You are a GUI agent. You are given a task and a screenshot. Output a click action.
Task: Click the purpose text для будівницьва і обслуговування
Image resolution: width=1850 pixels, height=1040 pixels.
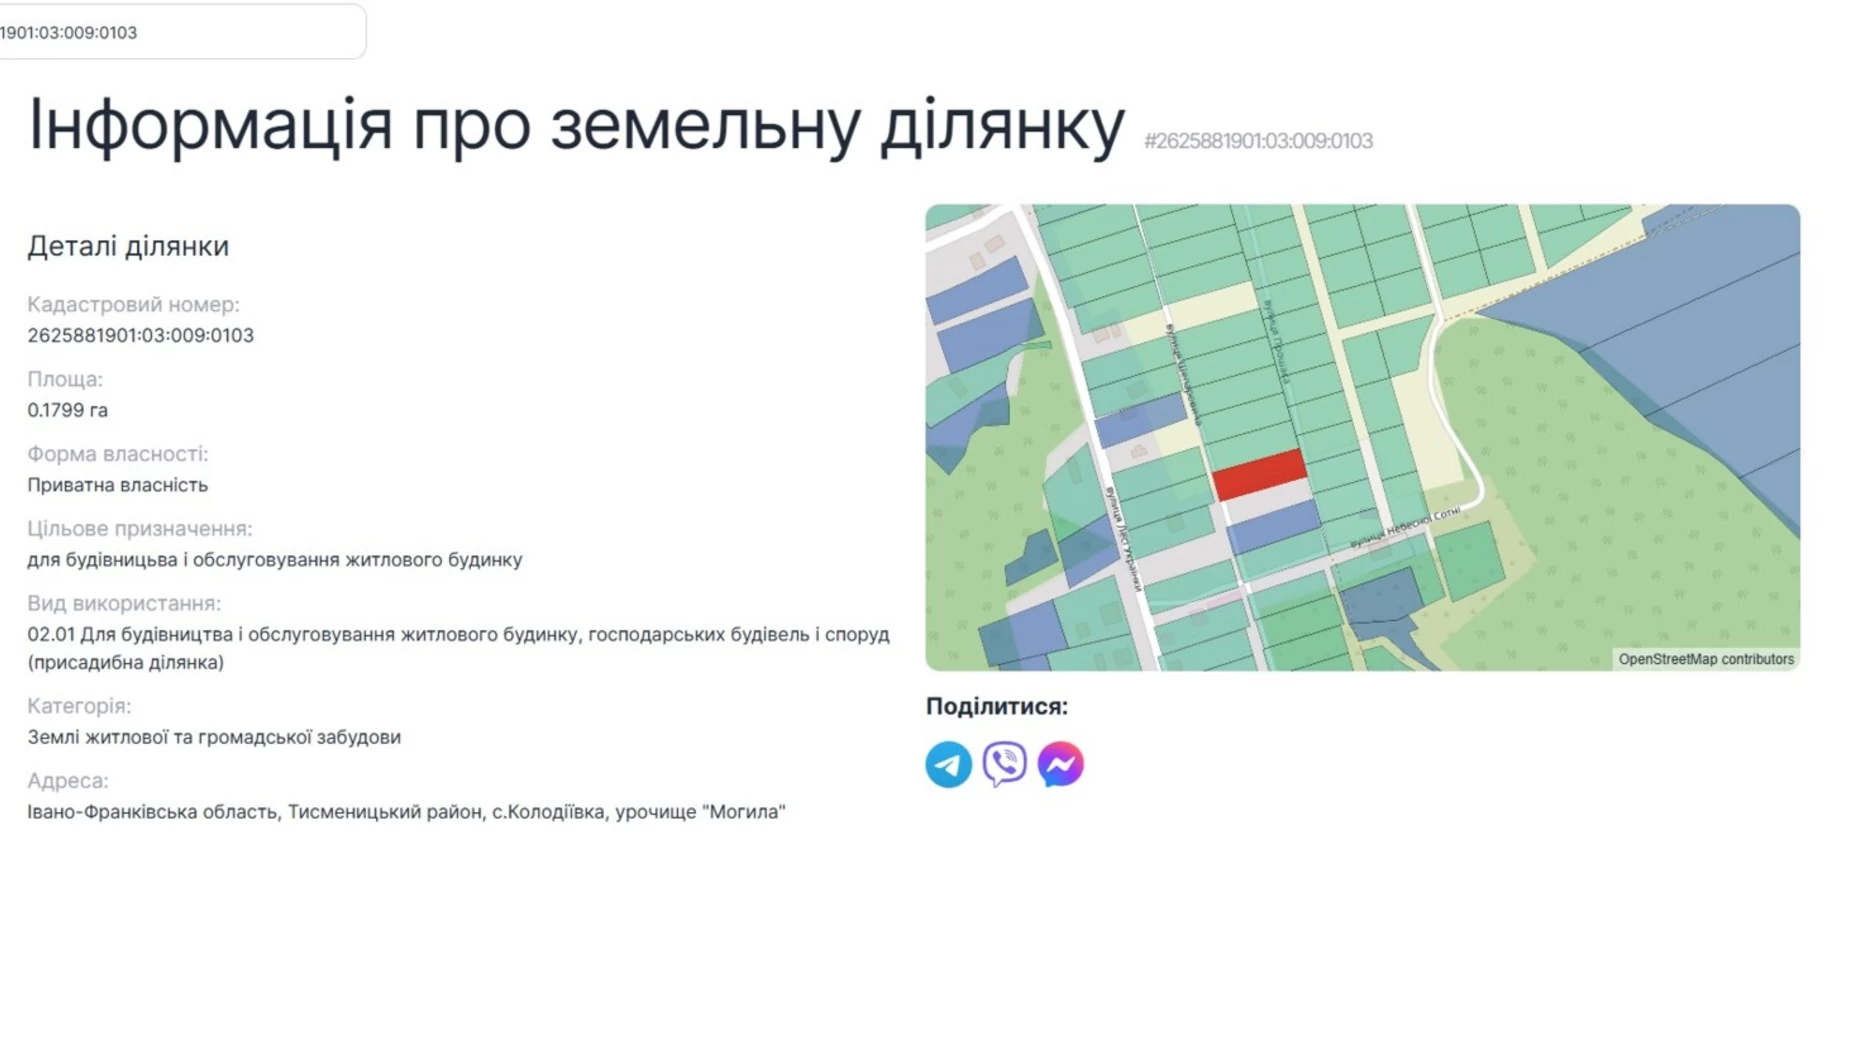pos(275,560)
